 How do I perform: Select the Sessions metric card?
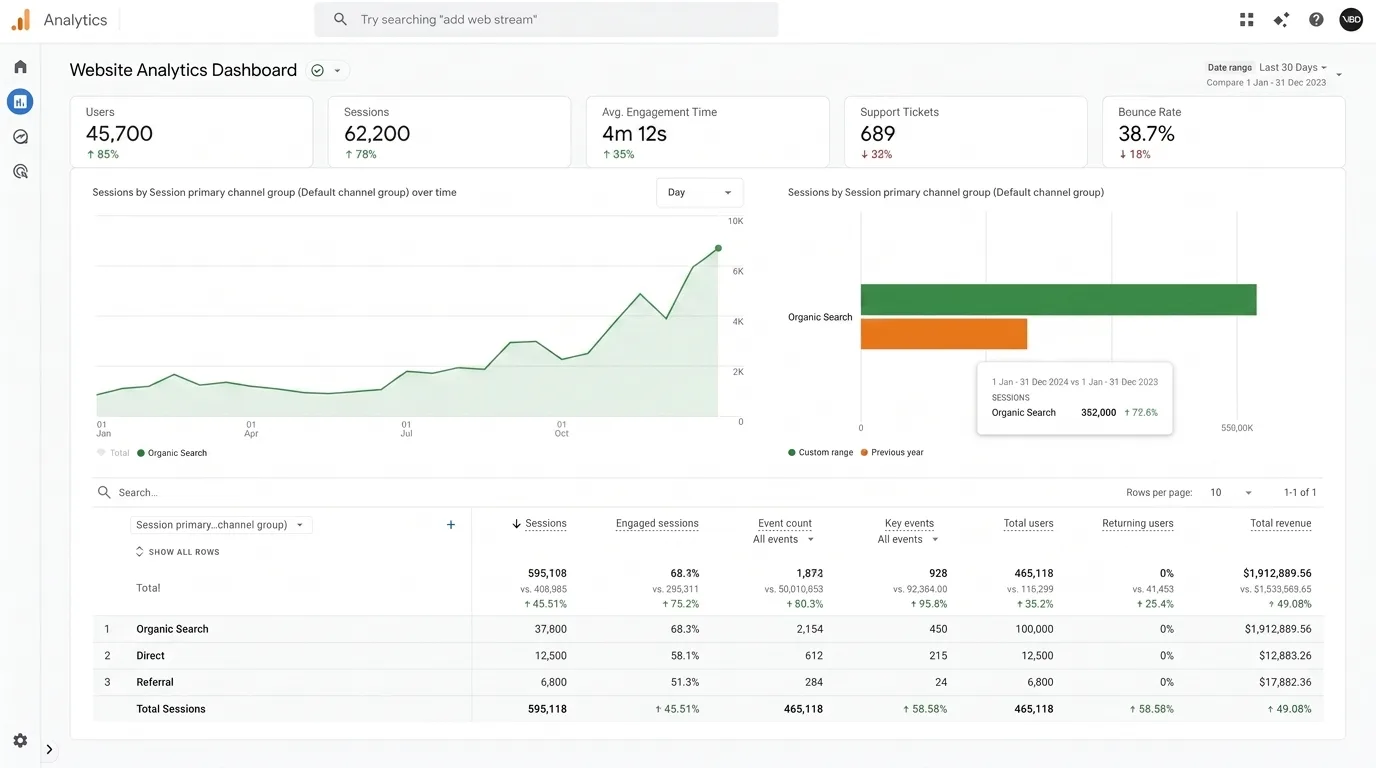pos(449,132)
